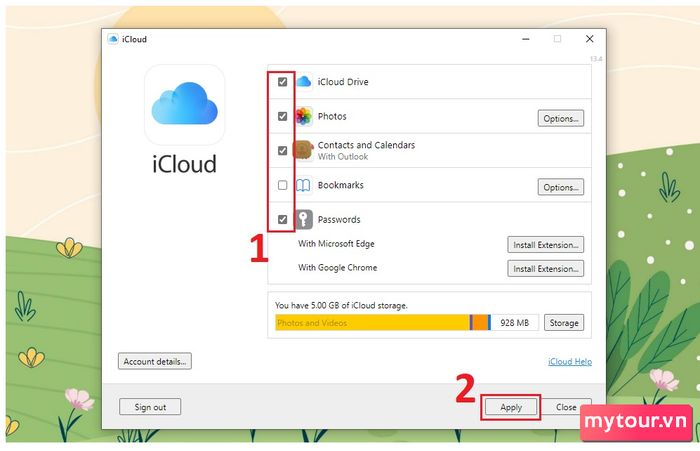Viewport: 700px width, 451px height.
Task: Click the small iCloud title bar icon
Action: point(113,39)
